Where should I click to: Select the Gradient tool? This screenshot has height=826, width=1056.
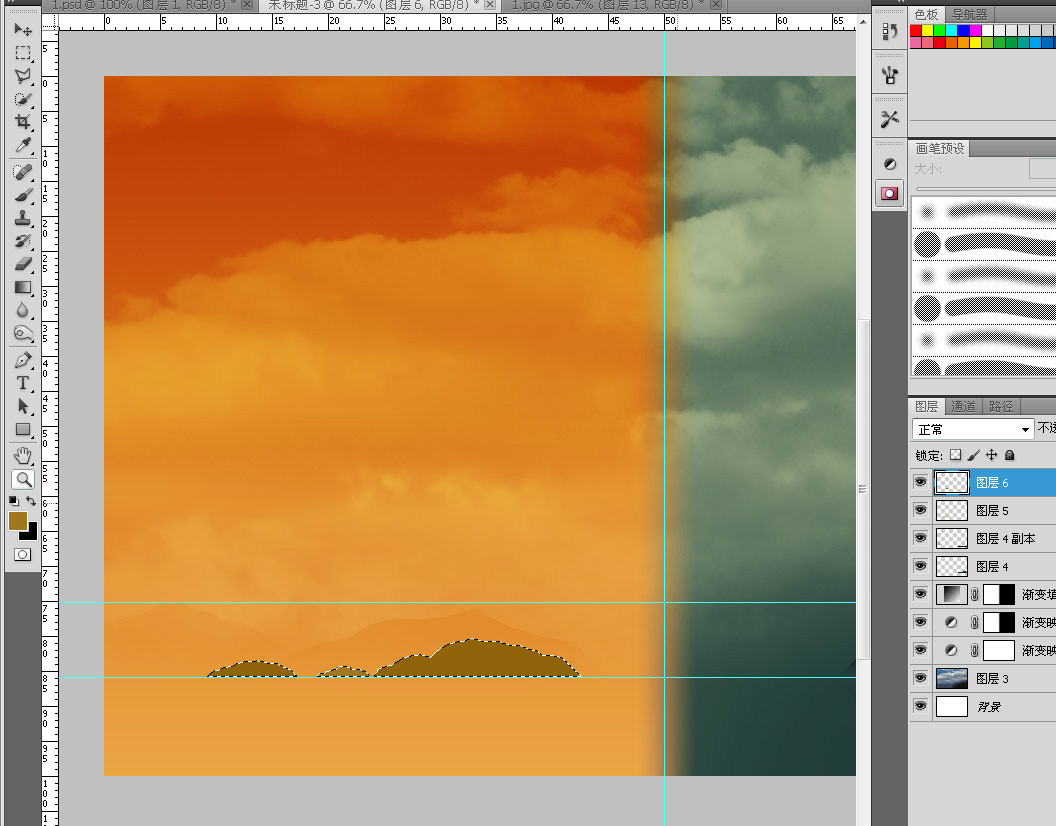tap(23, 287)
